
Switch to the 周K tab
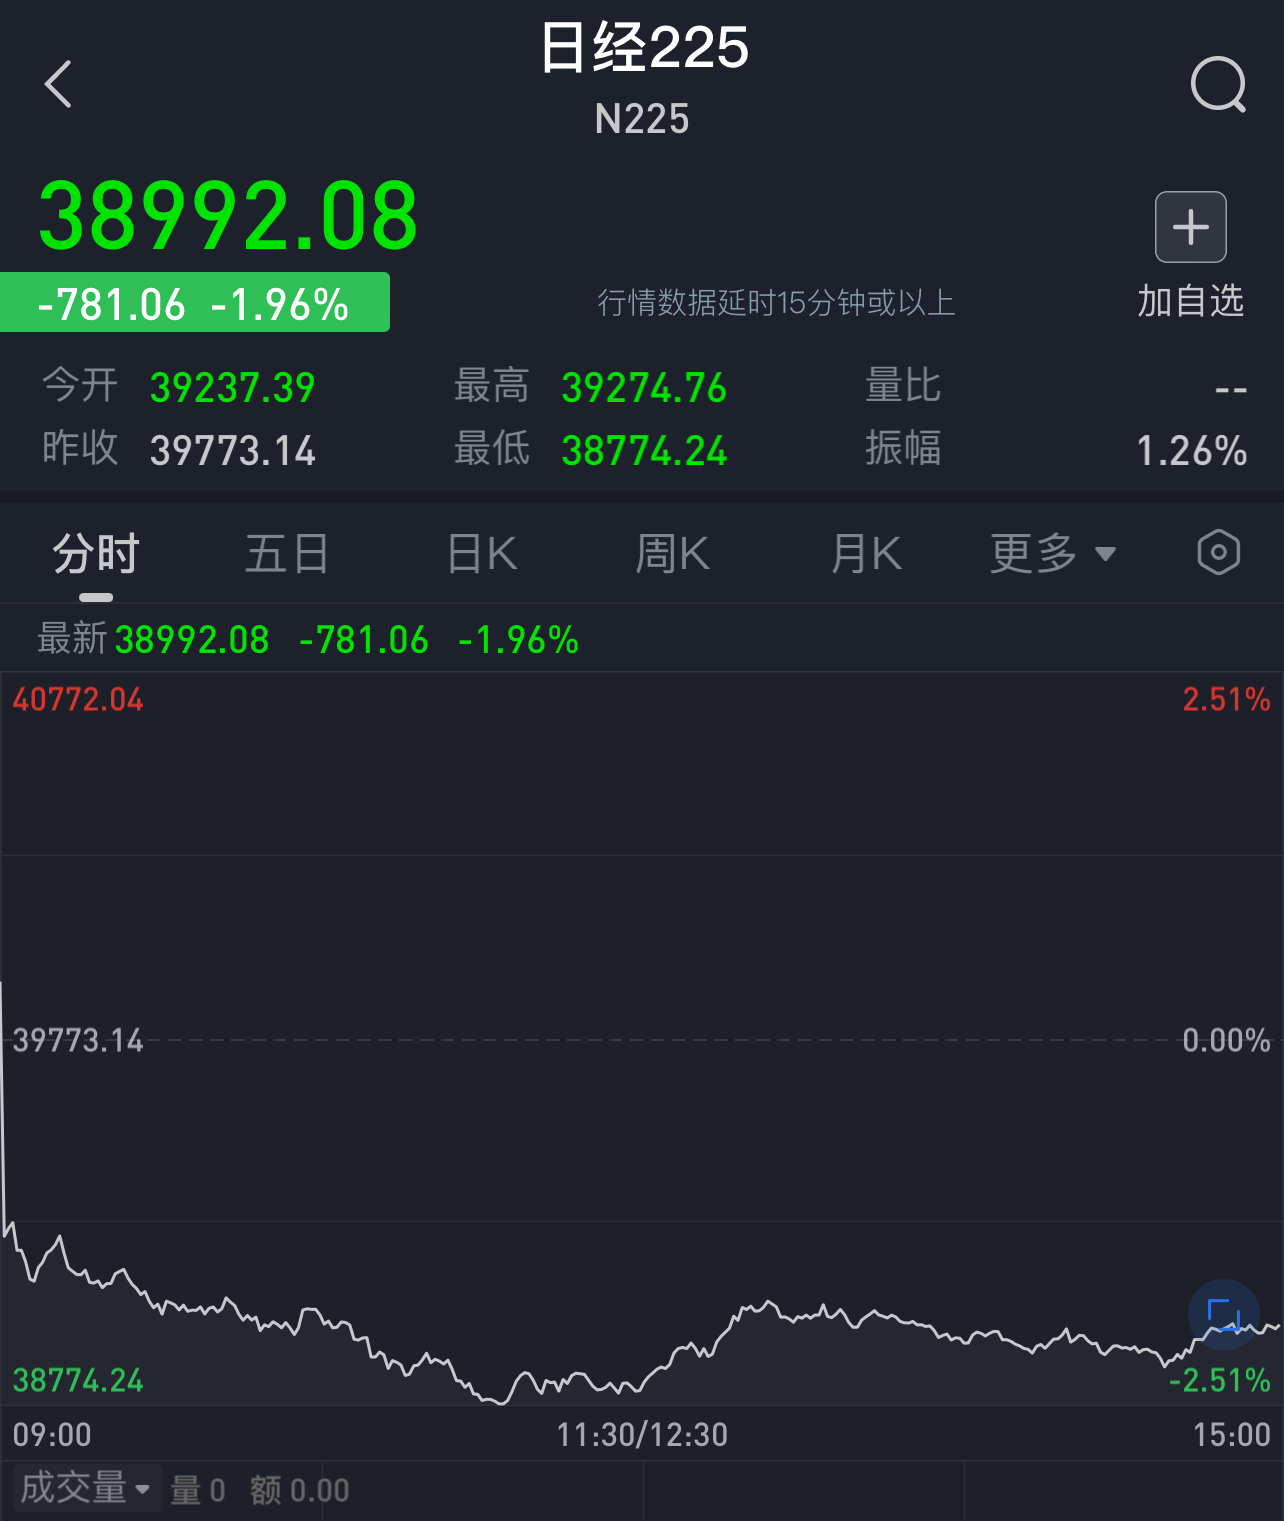[673, 554]
